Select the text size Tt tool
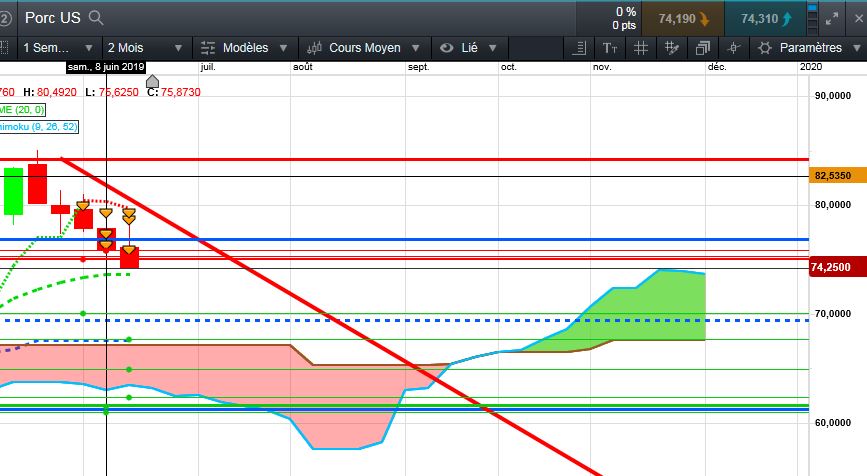Screen dimensions: 867x476 point(610,48)
